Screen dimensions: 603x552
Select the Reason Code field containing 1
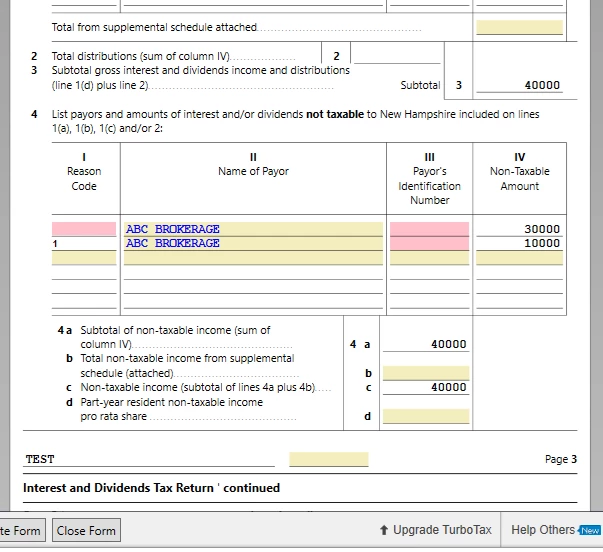84,243
